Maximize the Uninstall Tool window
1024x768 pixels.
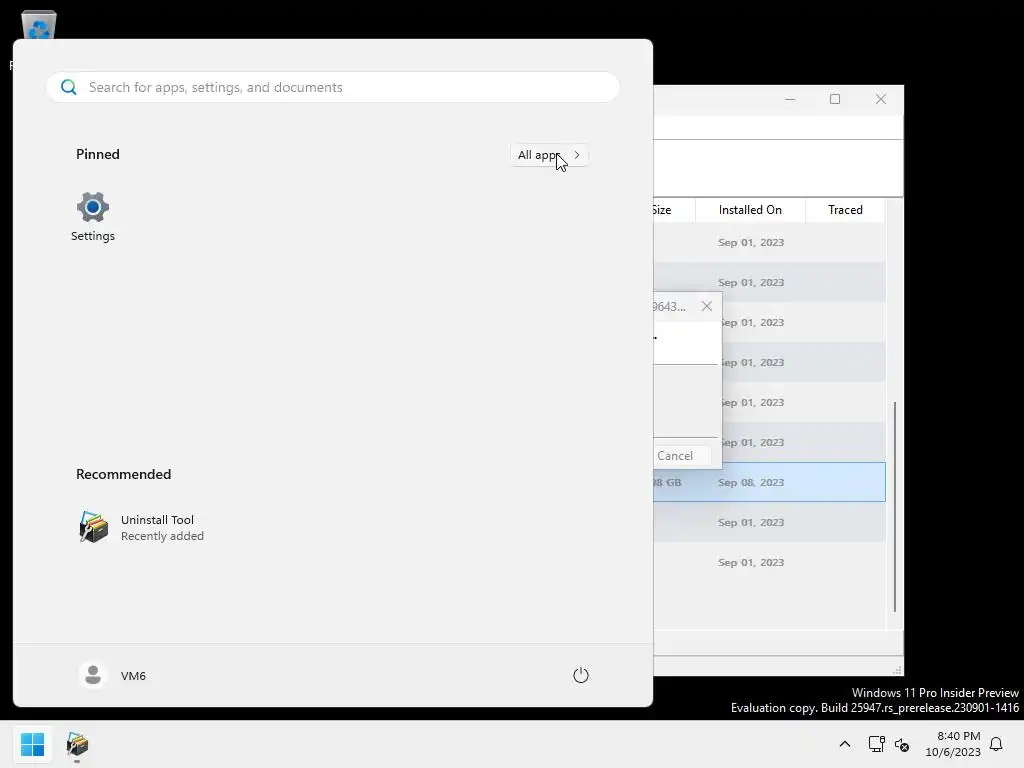tap(835, 99)
